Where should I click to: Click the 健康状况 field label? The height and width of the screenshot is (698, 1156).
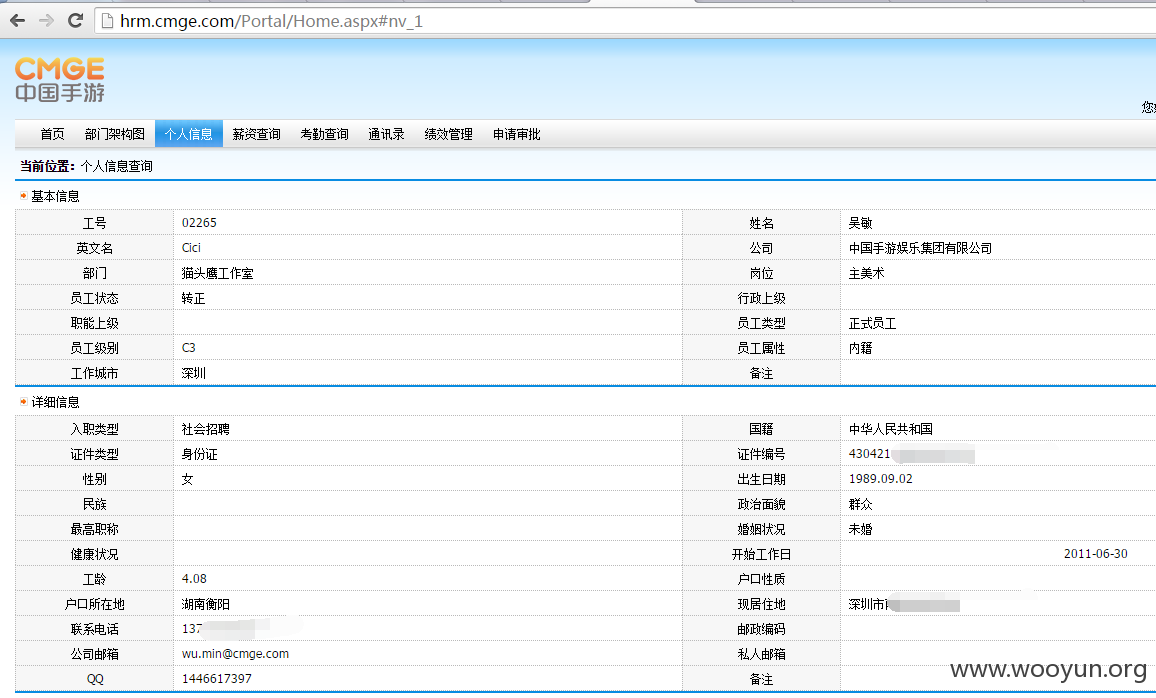[94, 554]
